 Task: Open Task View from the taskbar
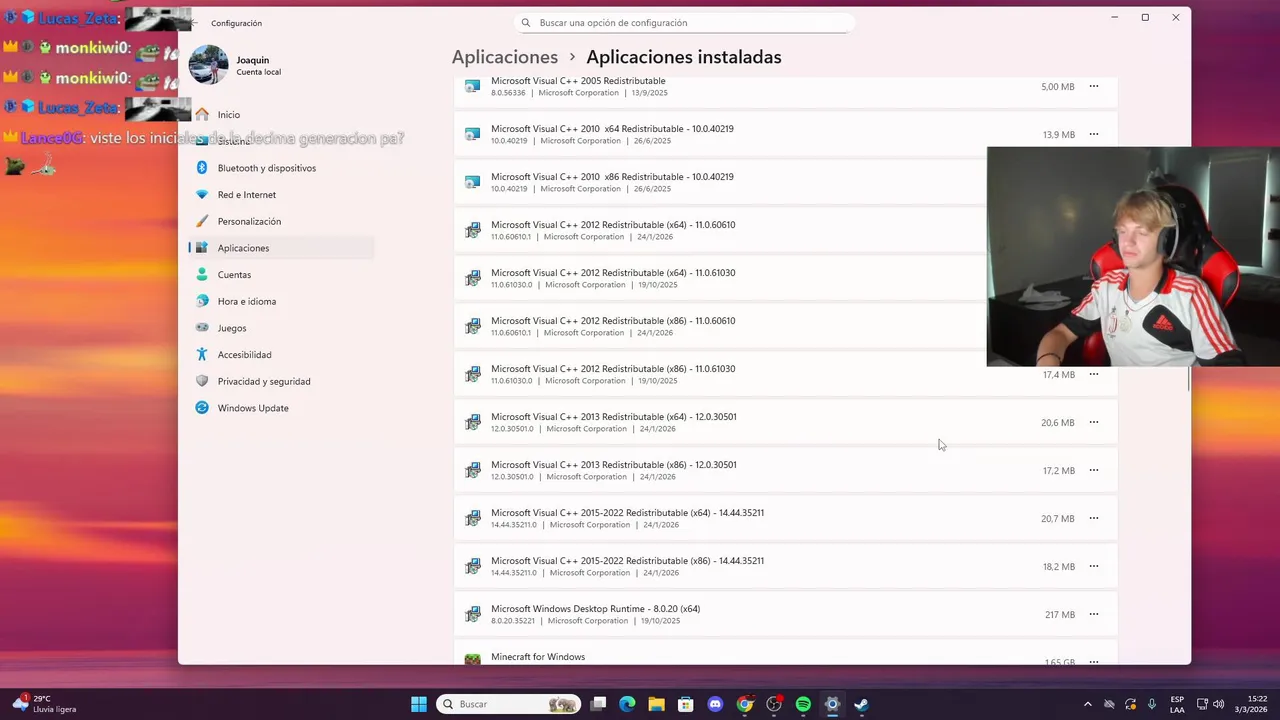coord(598,704)
